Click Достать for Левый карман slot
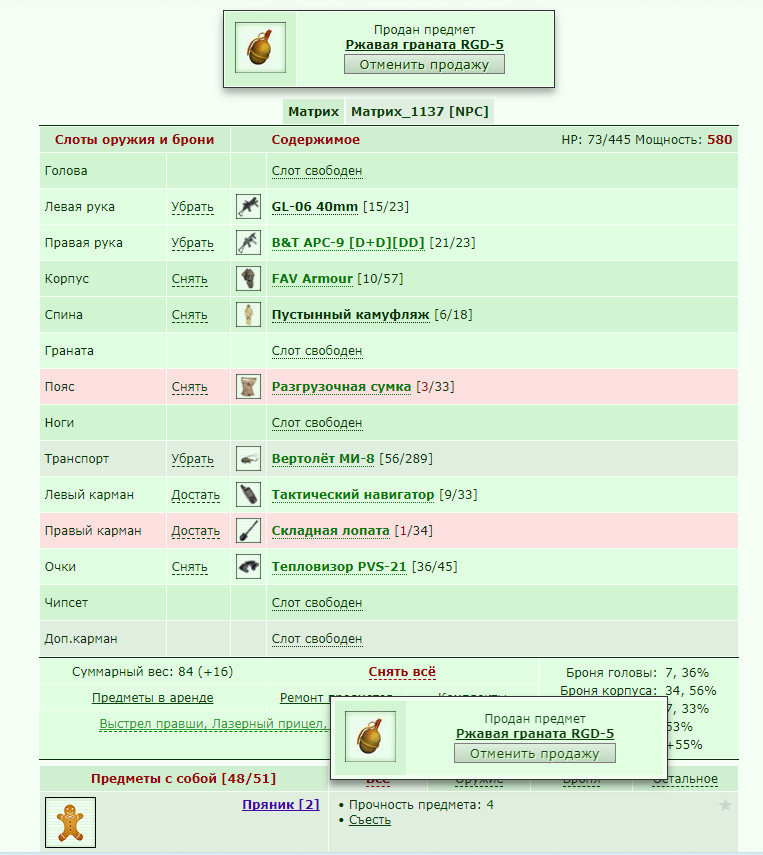The image size is (763, 855). 195,495
